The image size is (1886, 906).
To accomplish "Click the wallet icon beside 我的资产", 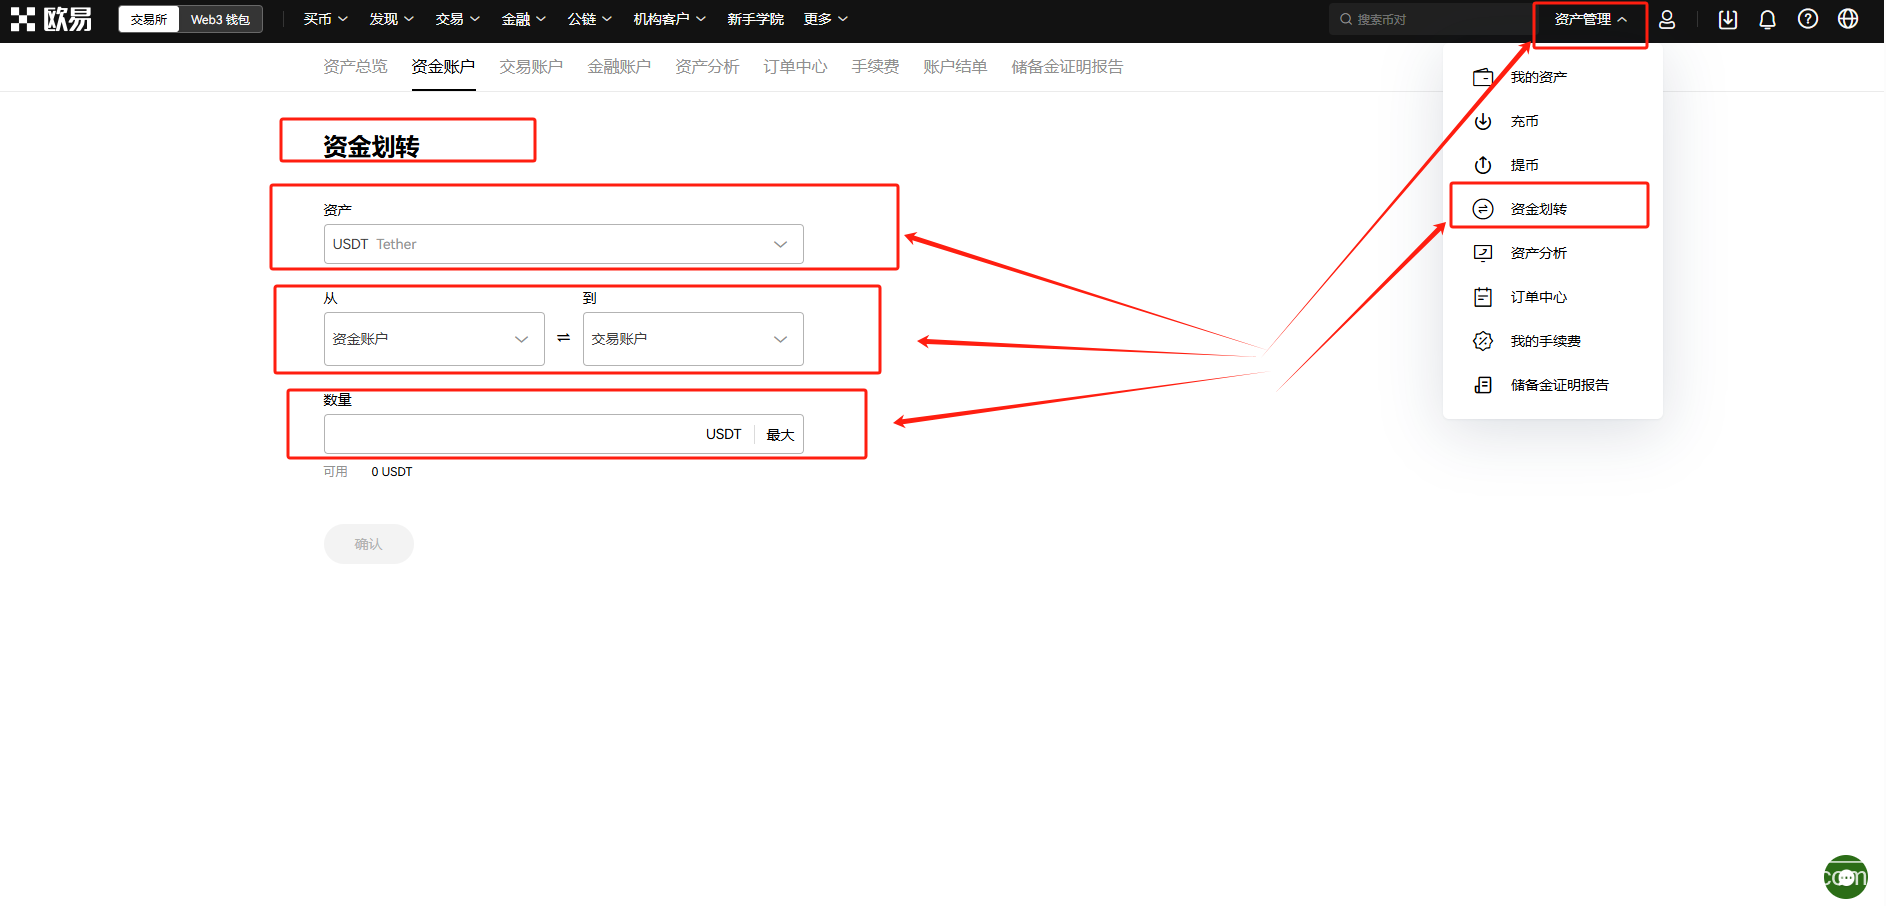I will (x=1483, y=77).
